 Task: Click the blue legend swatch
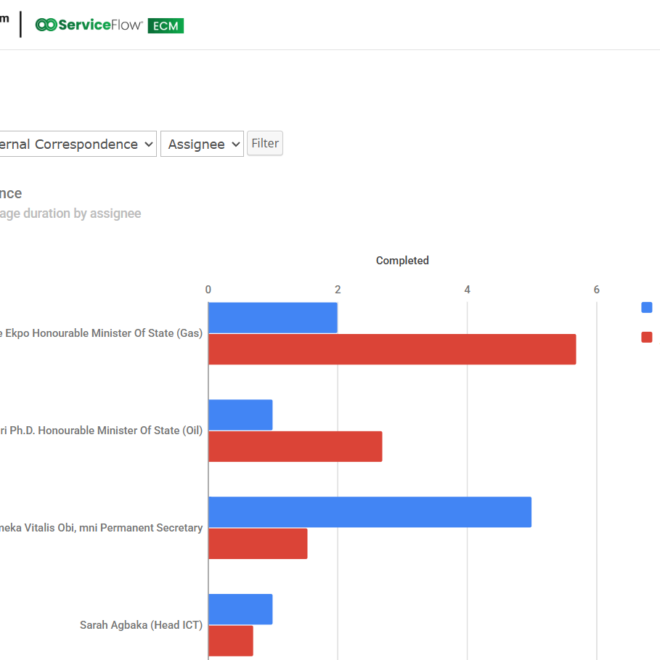647,307
